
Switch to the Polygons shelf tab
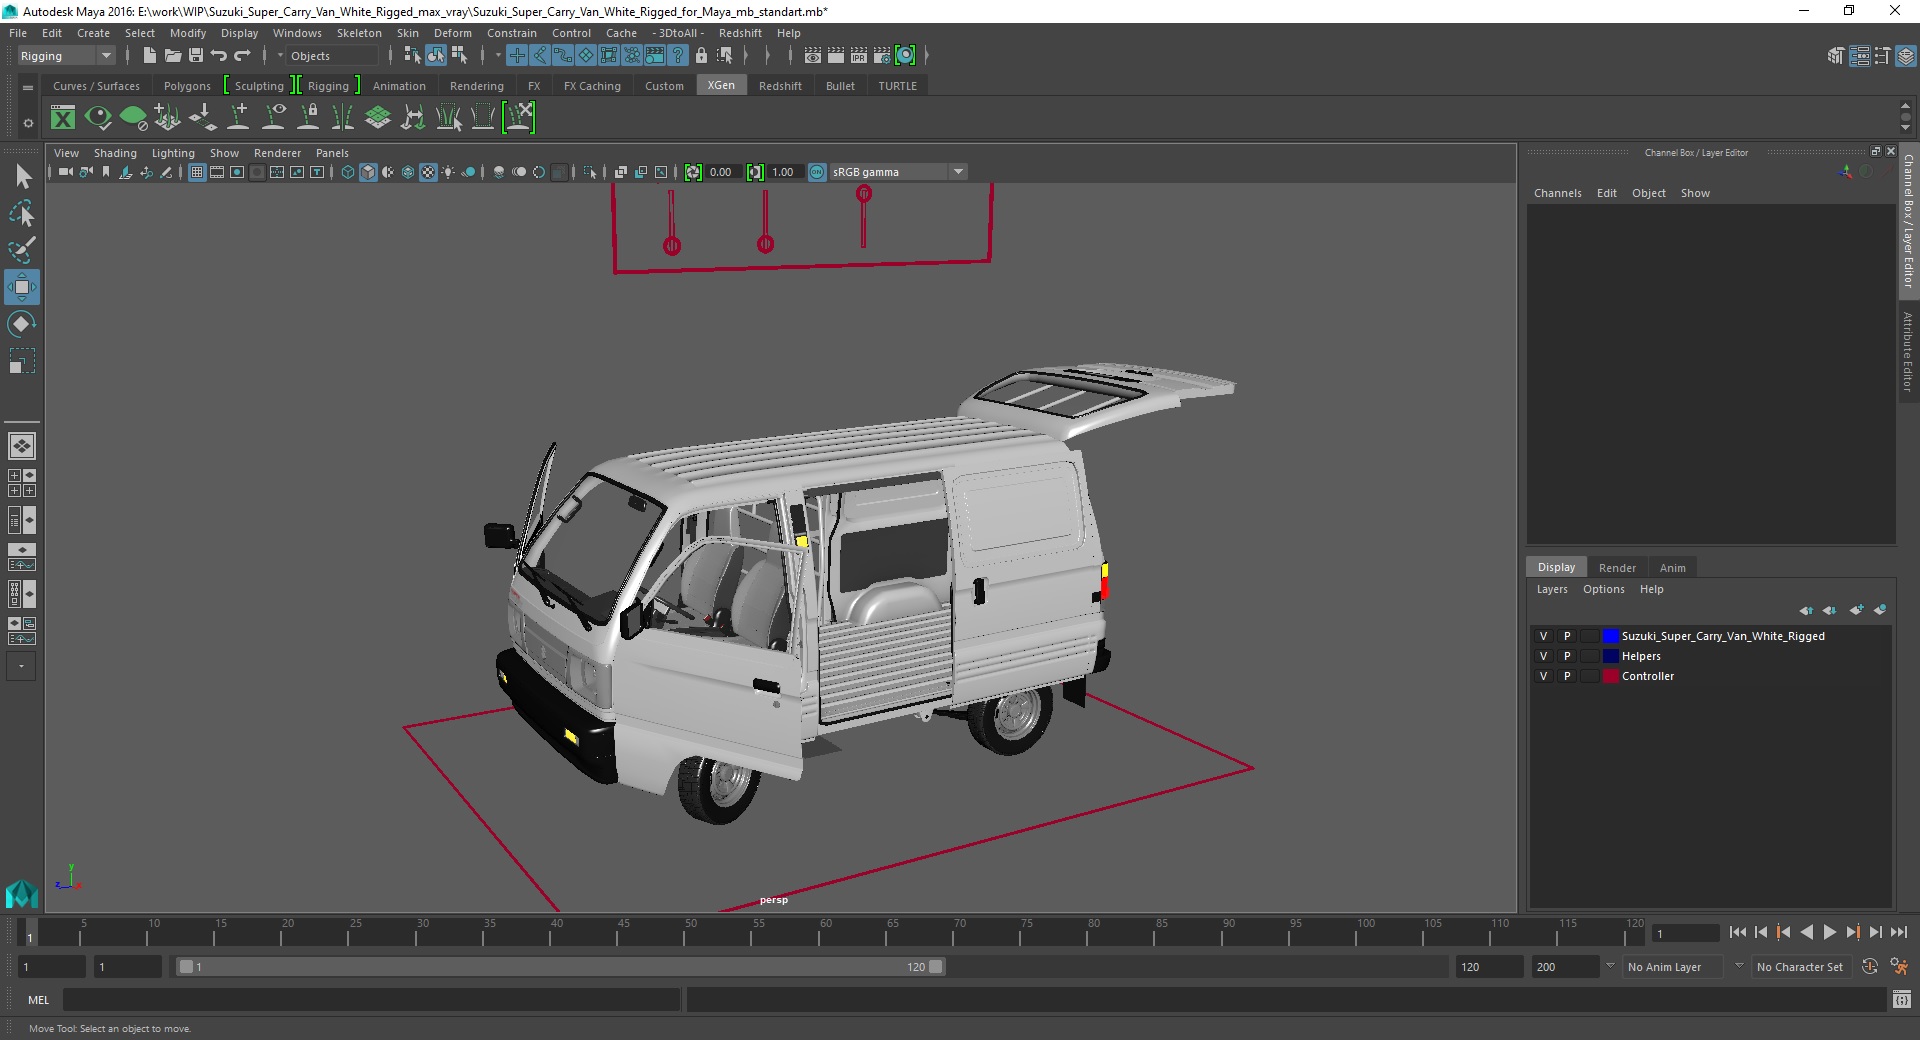point(187,86)
